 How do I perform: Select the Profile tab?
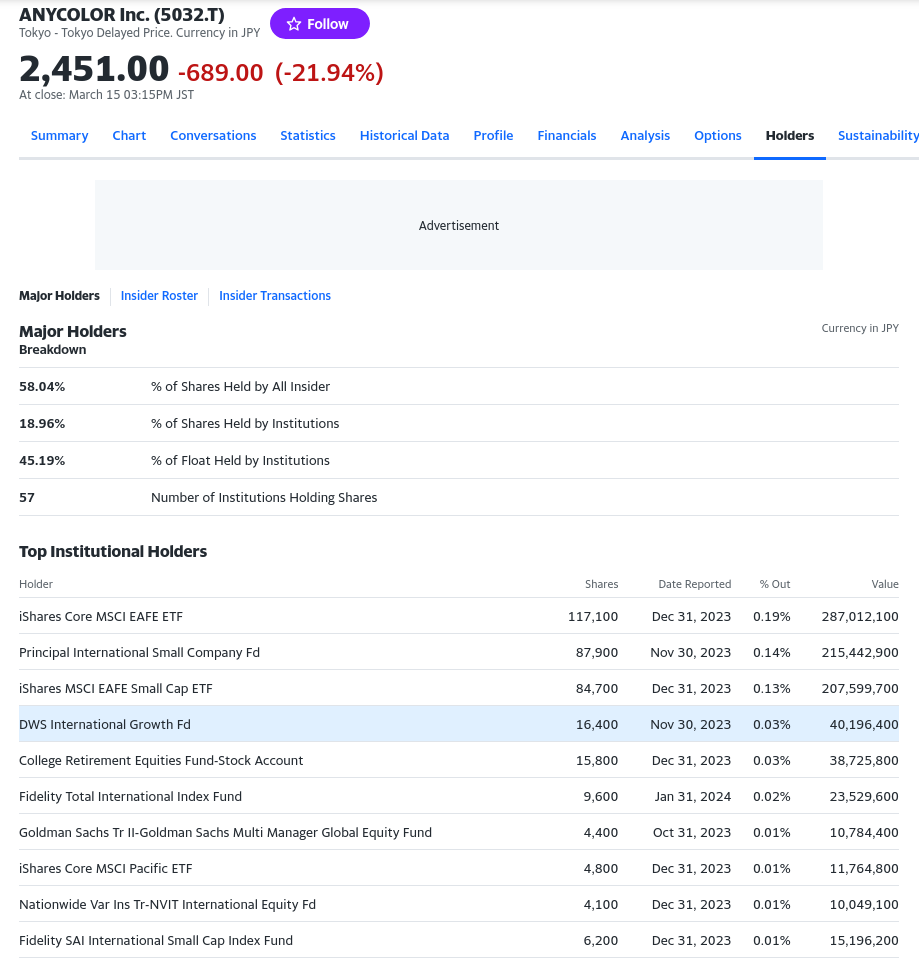click(x=493, y=136)
